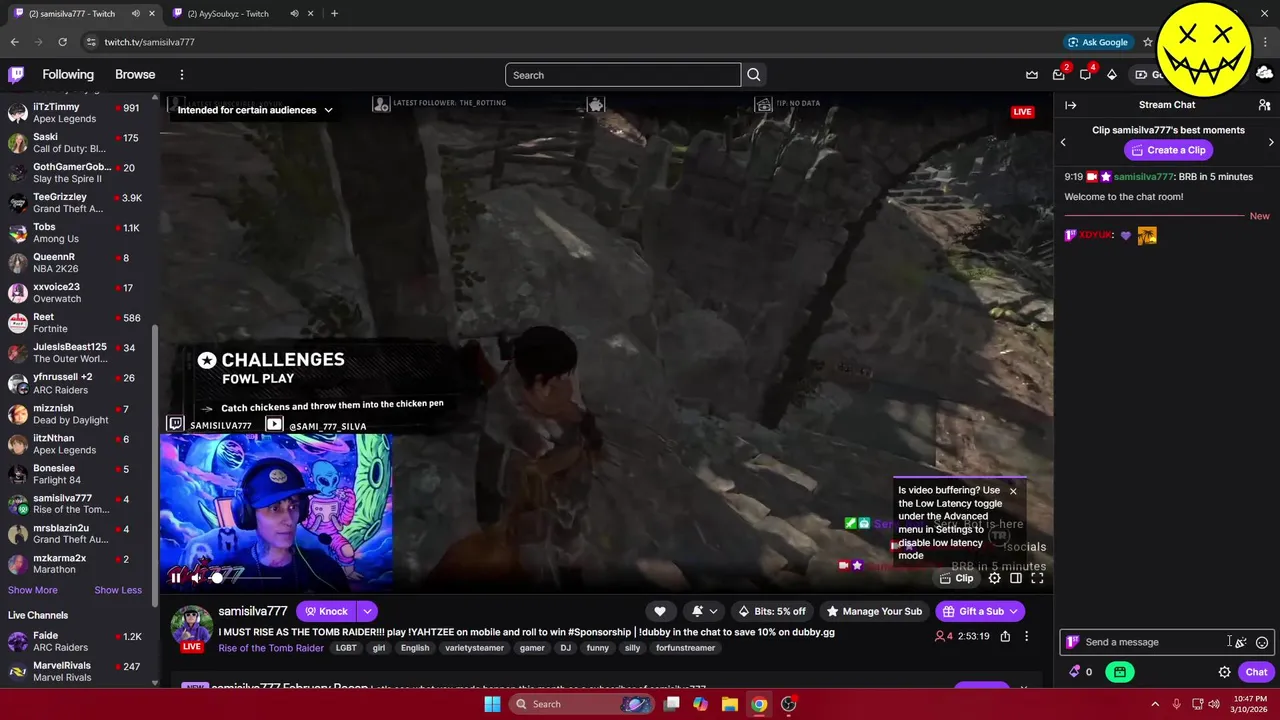Click Show Less in followed channels
The image size is (1280, 720).
(118, 590)
